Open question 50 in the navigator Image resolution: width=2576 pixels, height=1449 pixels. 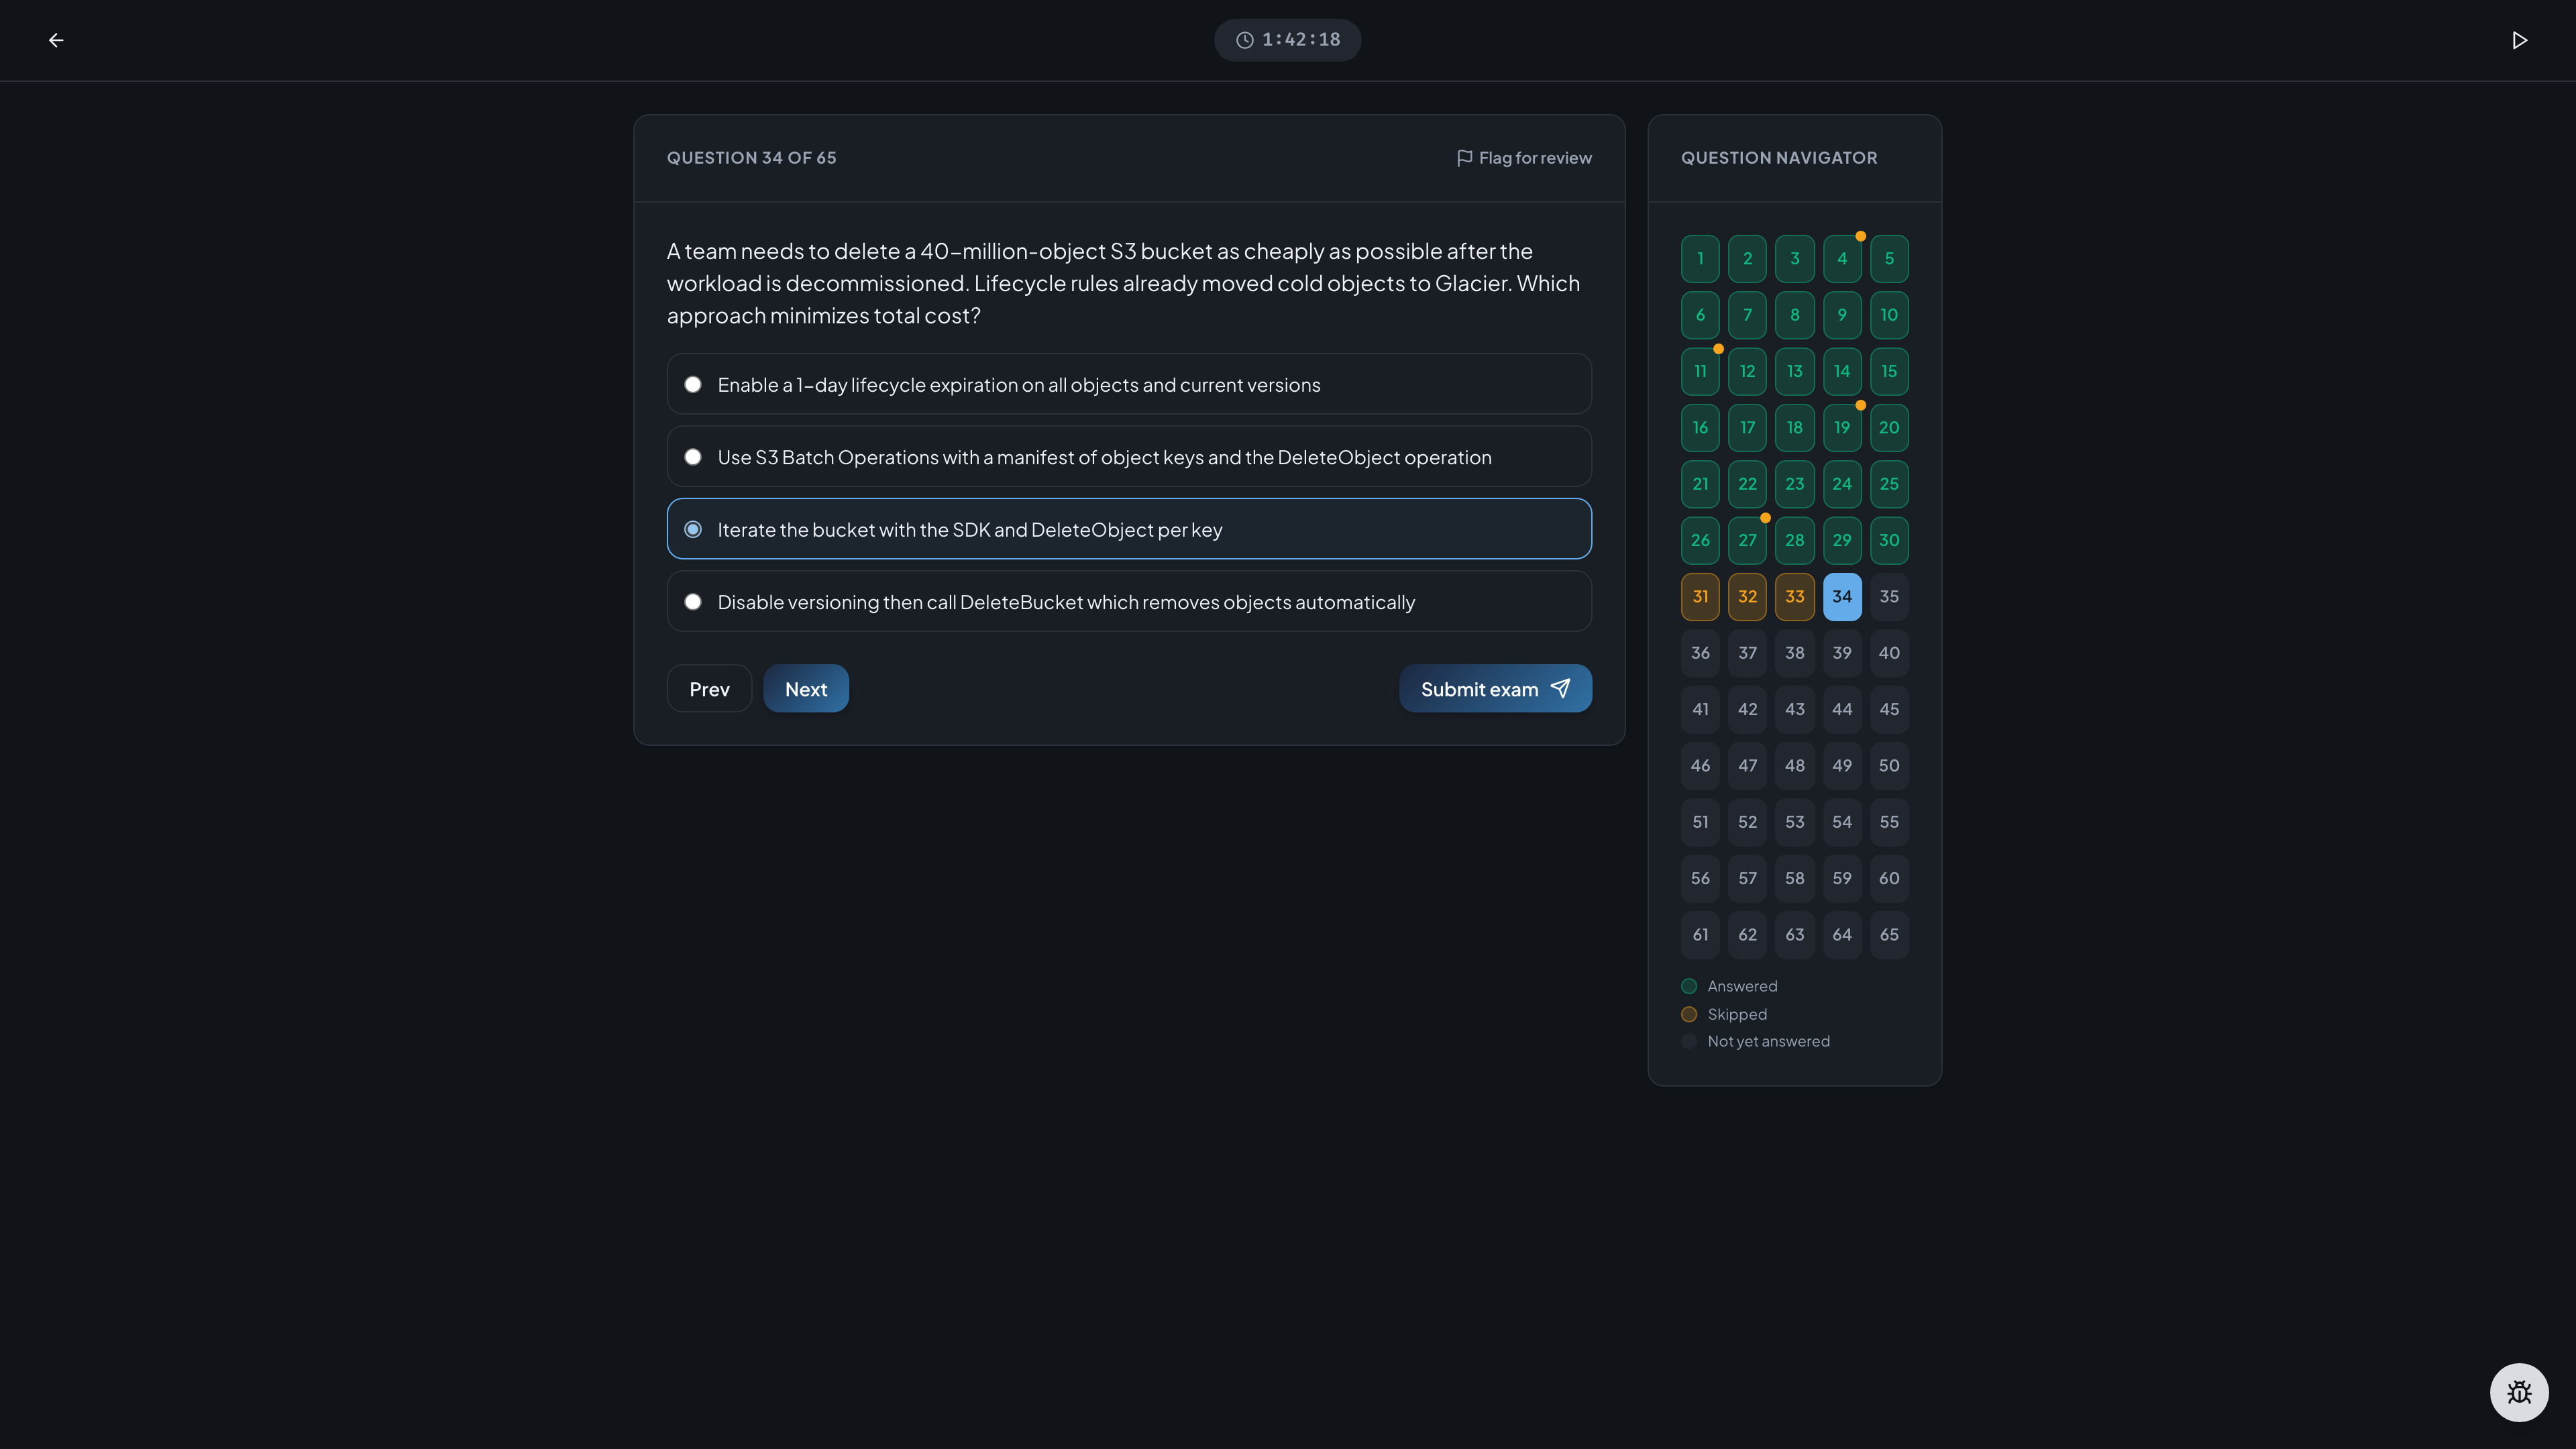[1888, 766]
